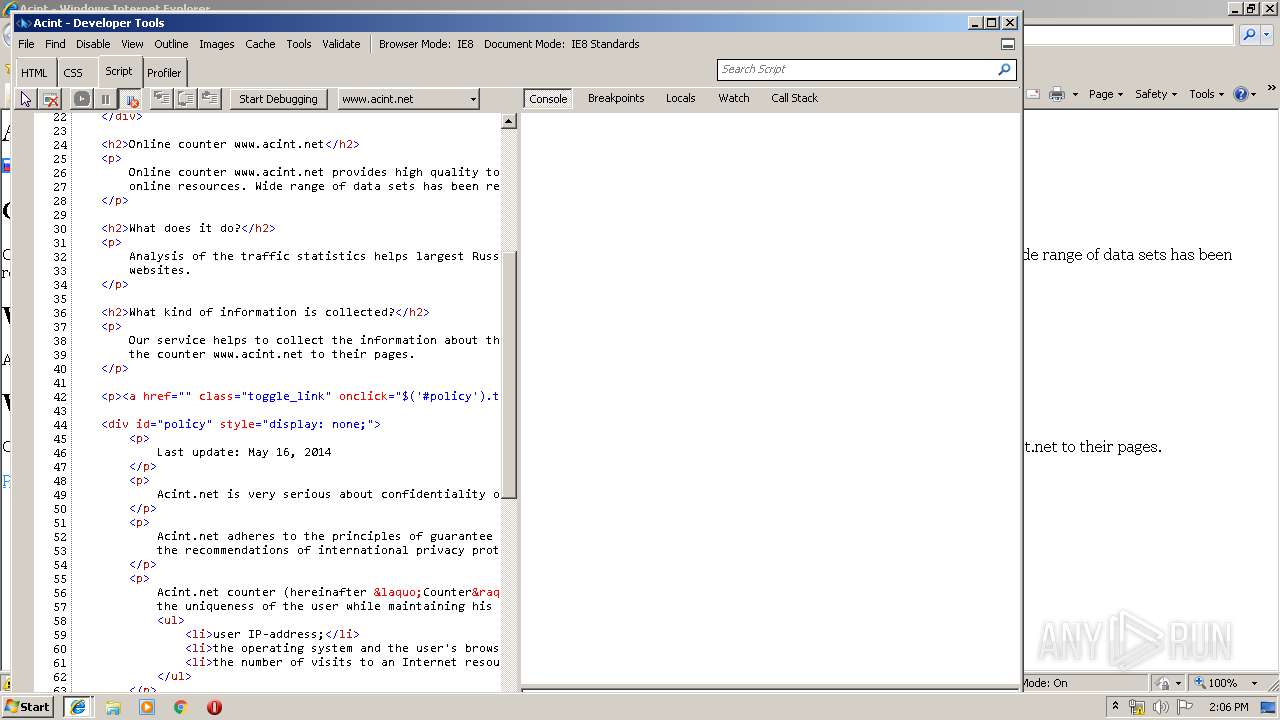Click the Action Center flag tray icon

pos(1184,707)
